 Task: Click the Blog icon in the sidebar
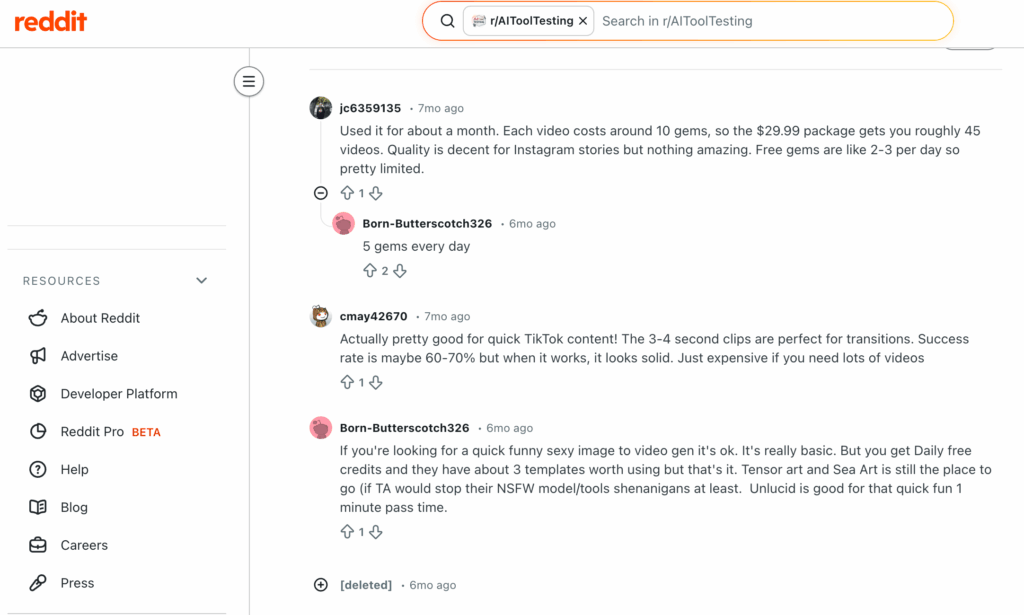tap(37, 507)
